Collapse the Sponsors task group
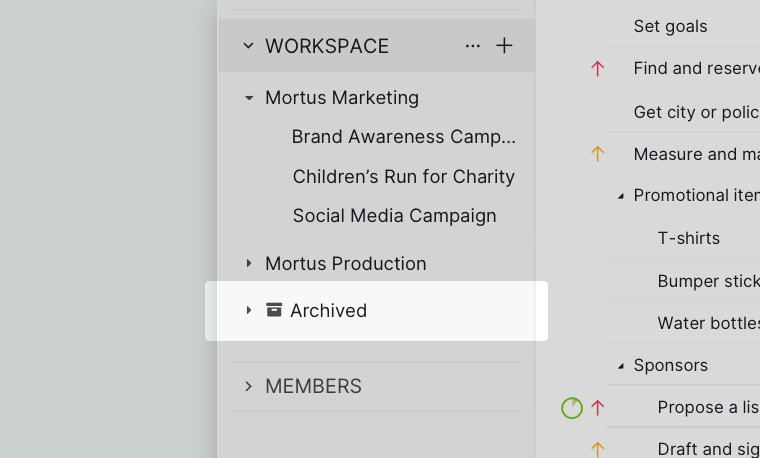 (x=620, y=366)
